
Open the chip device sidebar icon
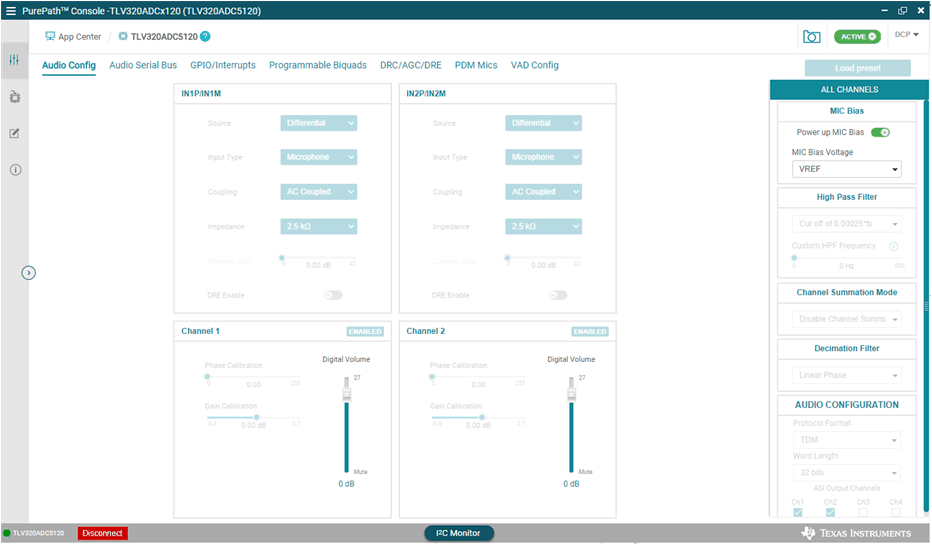tap(14, 97)
